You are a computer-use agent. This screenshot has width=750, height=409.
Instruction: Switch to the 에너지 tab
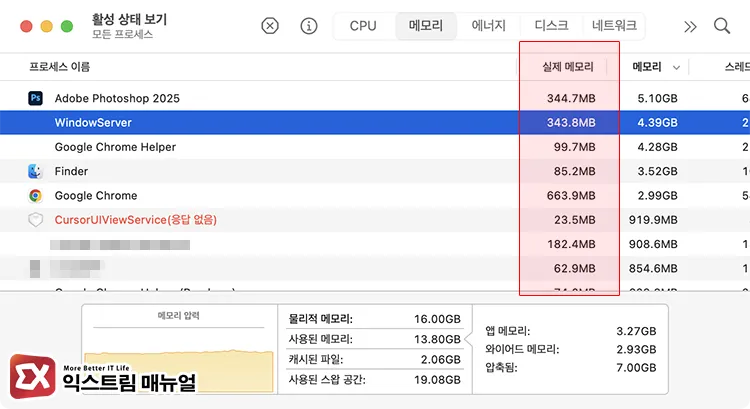[x=488, y=26]
